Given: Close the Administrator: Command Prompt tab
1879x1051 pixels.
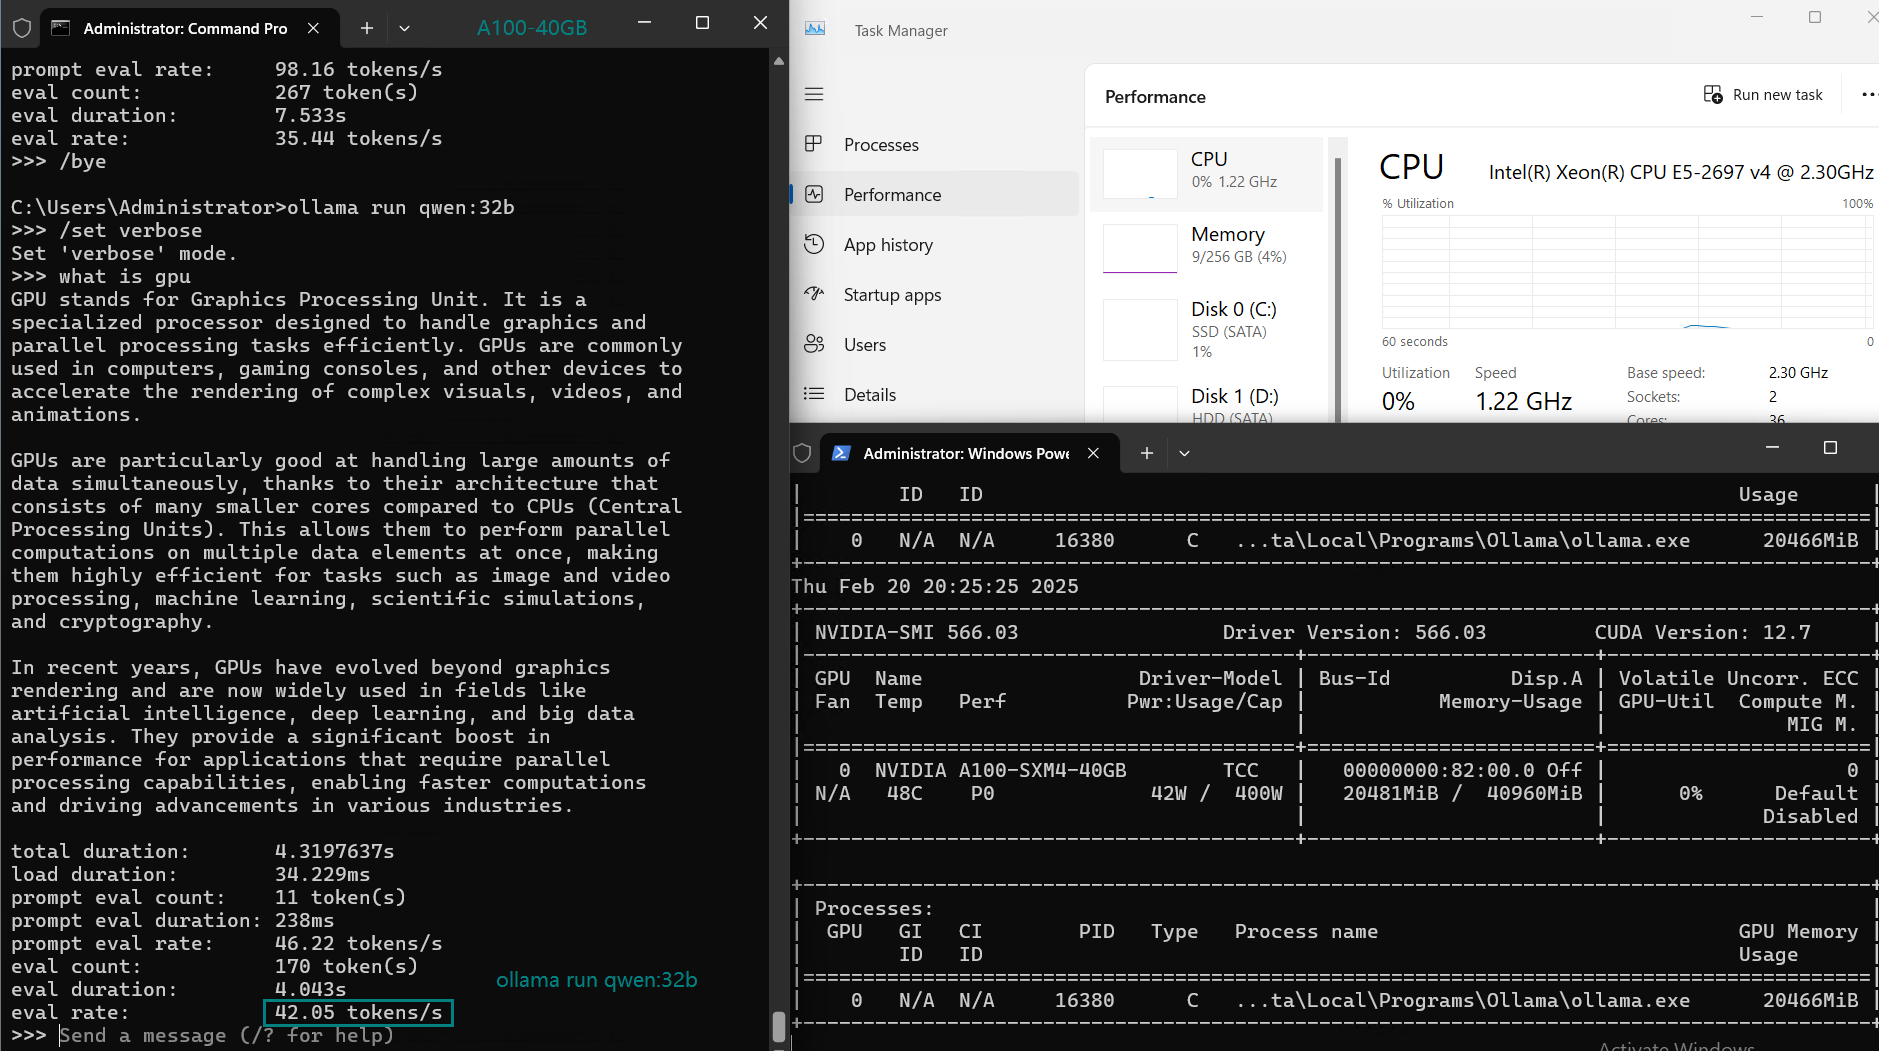Looking at the screenshot, I should [x=314, y=28].
